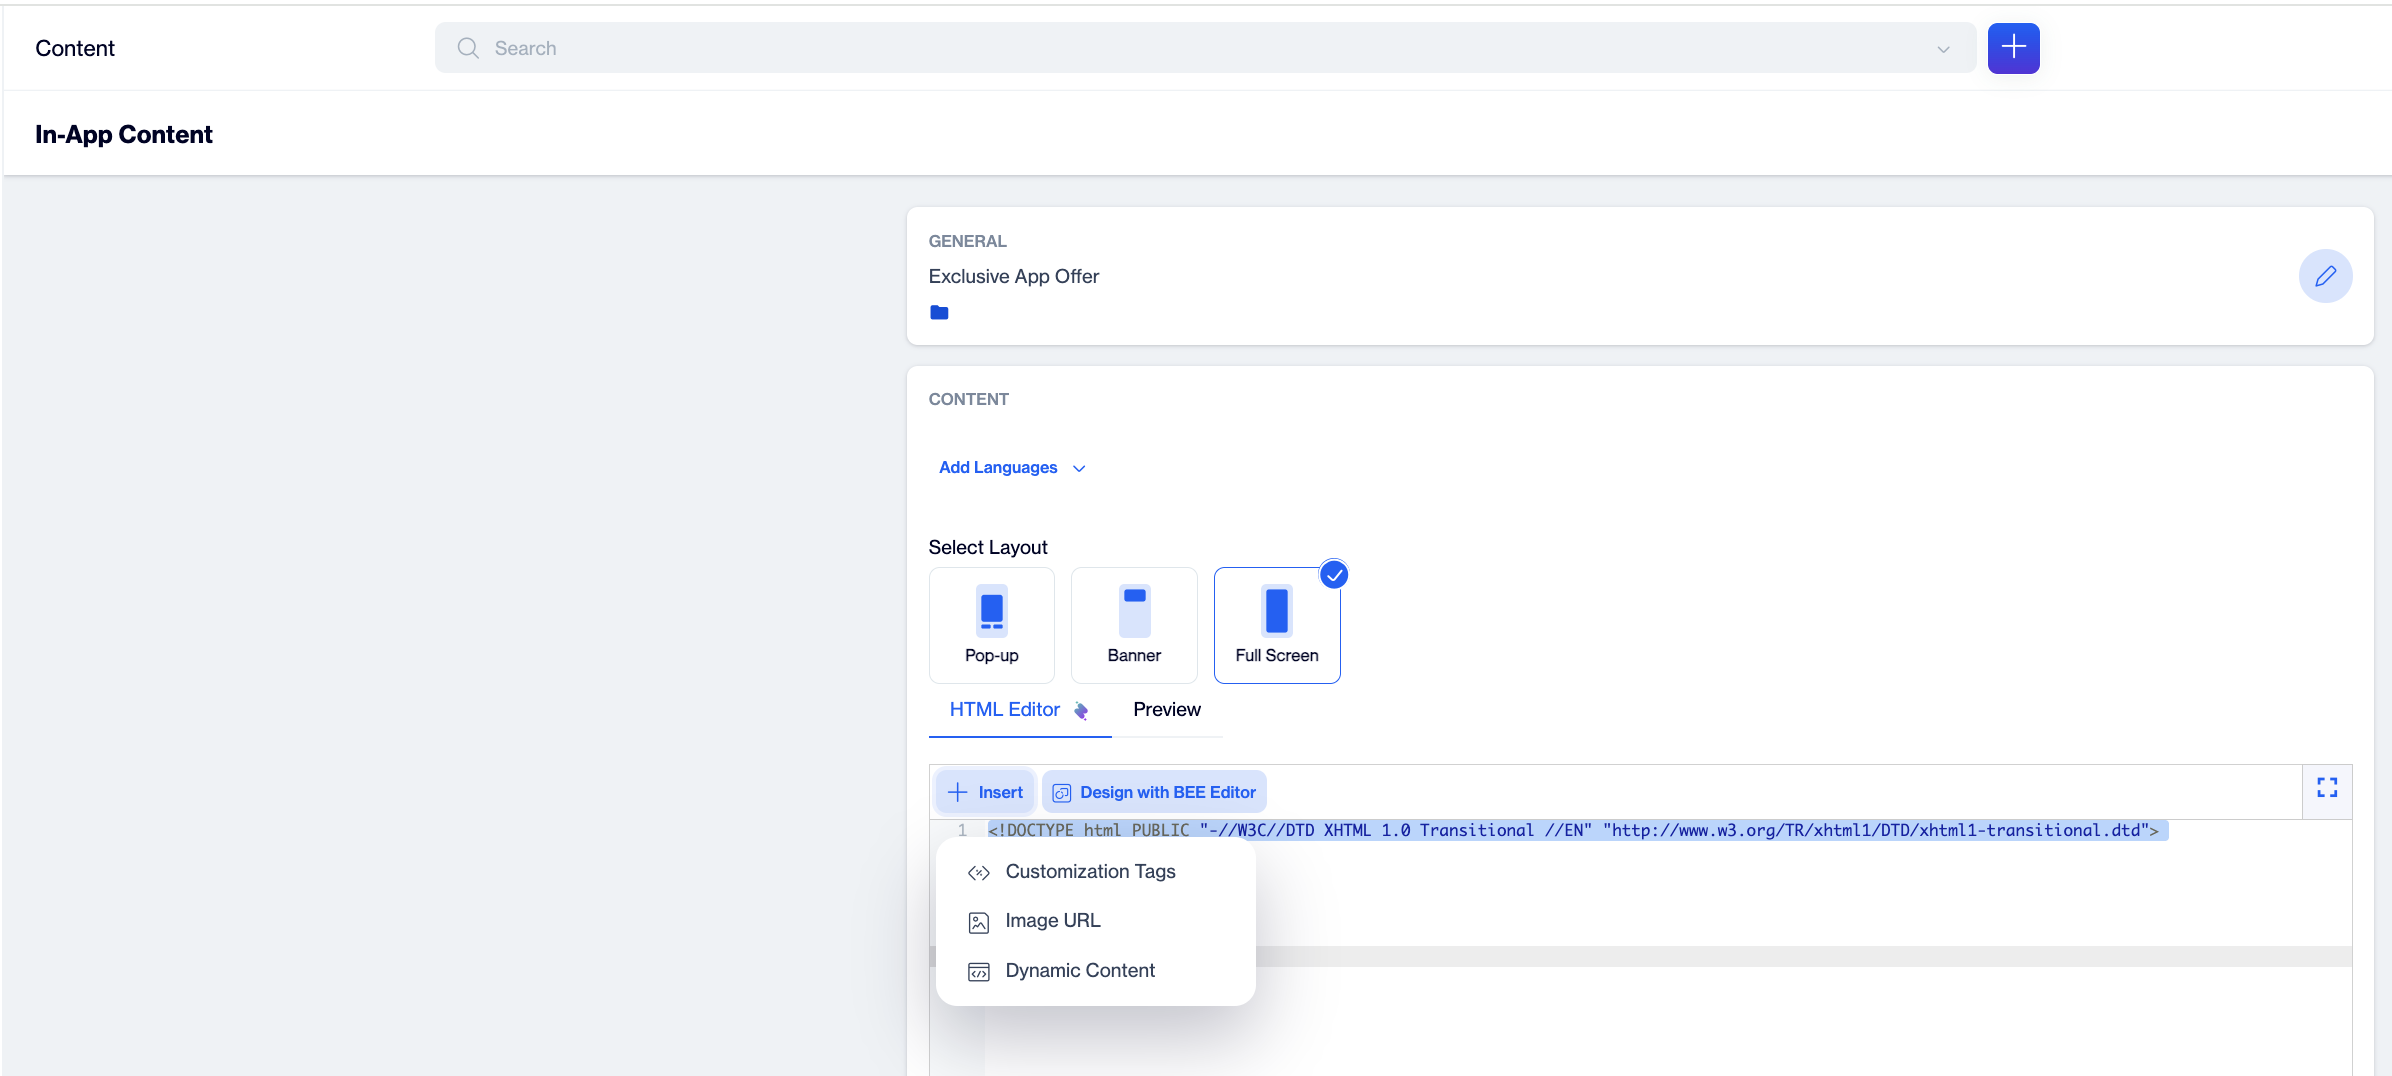Click into the Search input field
This screenshot has height=1076, width=2392.
[1204, 48]
